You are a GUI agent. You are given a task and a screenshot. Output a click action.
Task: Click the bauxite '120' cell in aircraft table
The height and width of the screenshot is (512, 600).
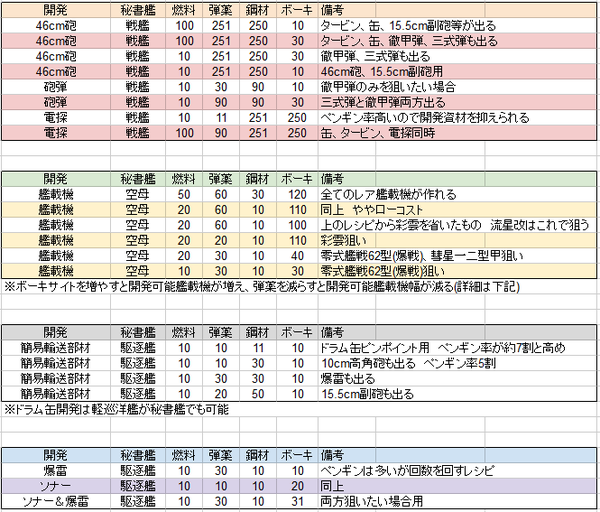[x=297, y=194]
